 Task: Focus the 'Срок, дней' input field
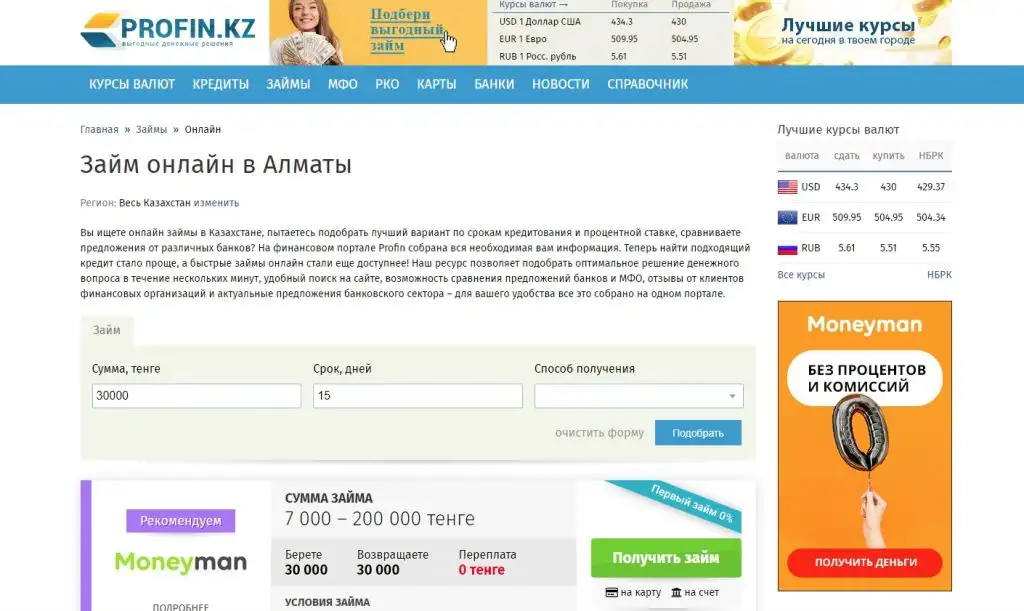click(x=418, y=396)
